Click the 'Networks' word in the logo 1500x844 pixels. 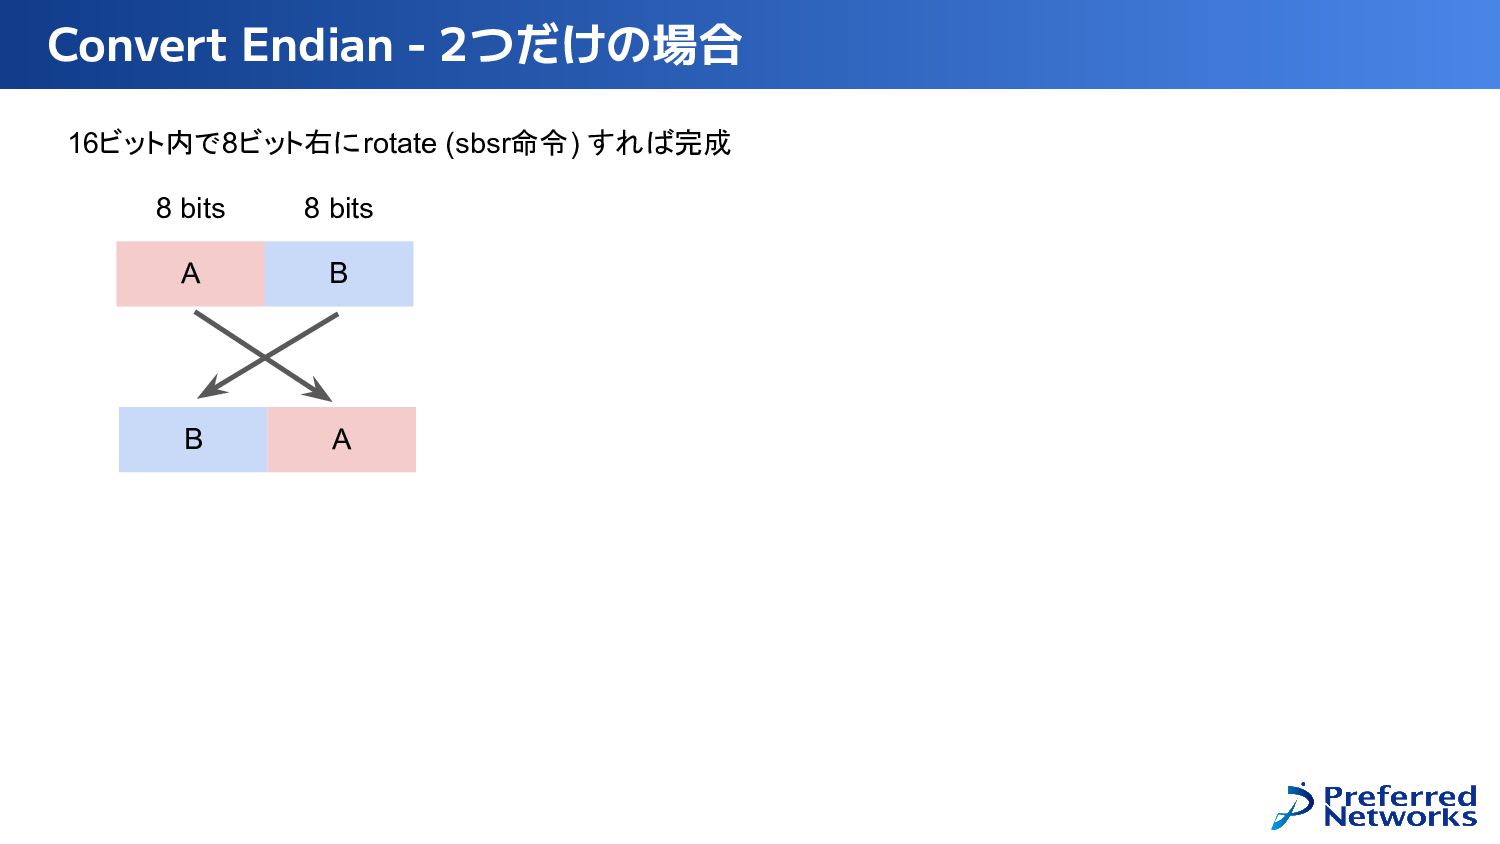(1400, 817)
